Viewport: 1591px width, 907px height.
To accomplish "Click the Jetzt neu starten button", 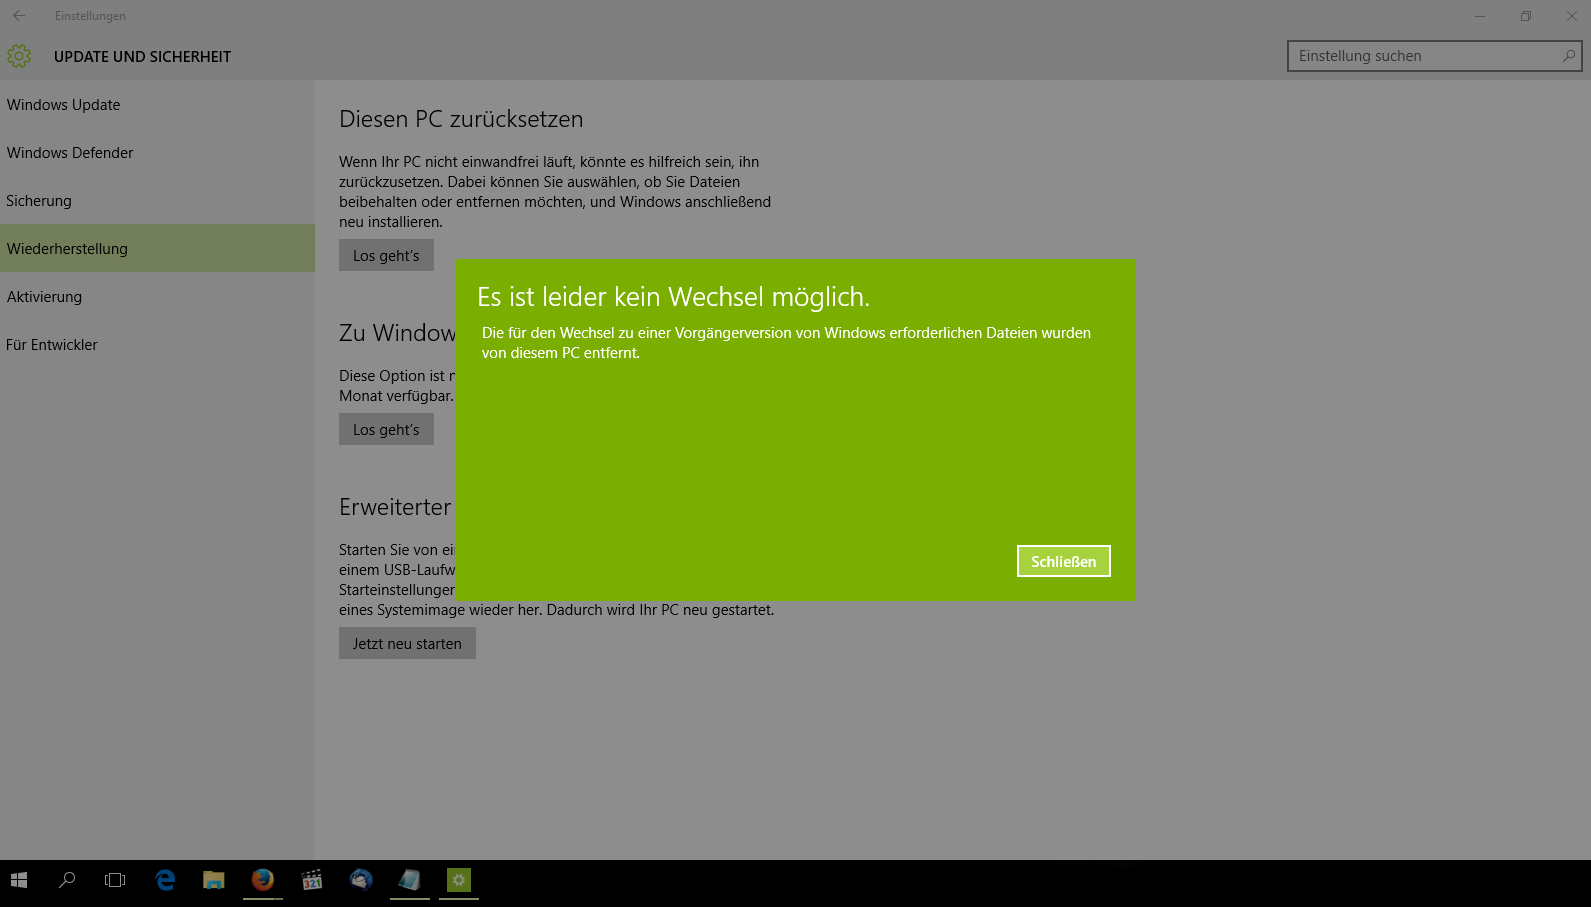I will [x=407, y=643].
